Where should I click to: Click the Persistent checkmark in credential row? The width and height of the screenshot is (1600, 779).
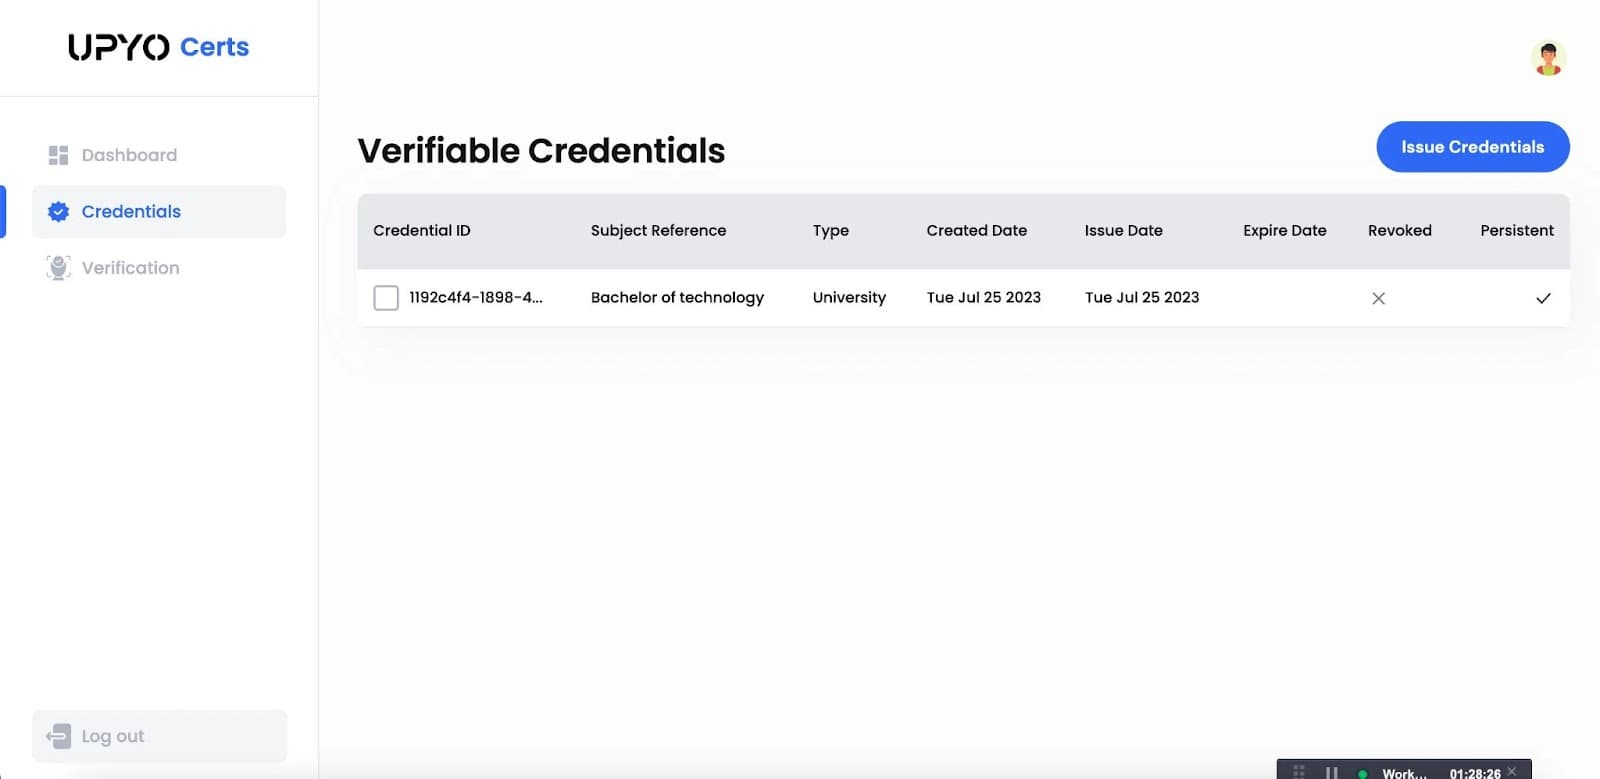pos(1543,298)
